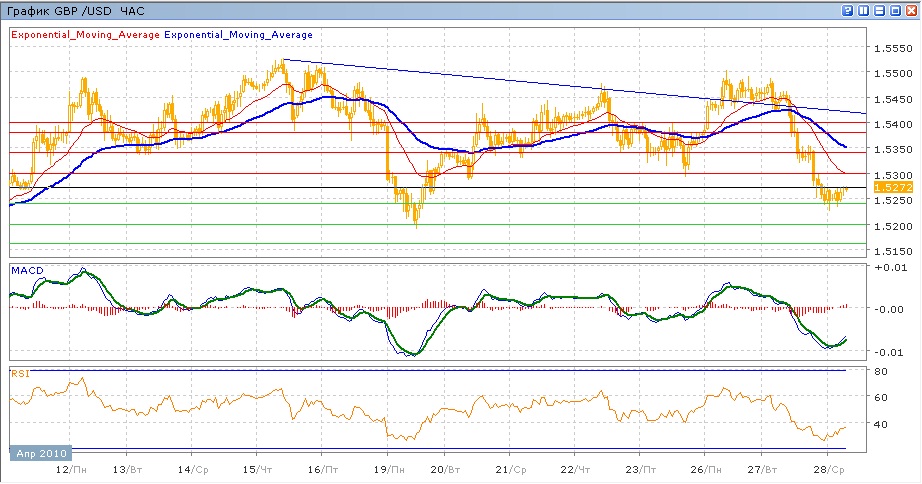Open the help icon in title bar
The width and height of the screenshot is (922, 484).
[x=848, y=10]
